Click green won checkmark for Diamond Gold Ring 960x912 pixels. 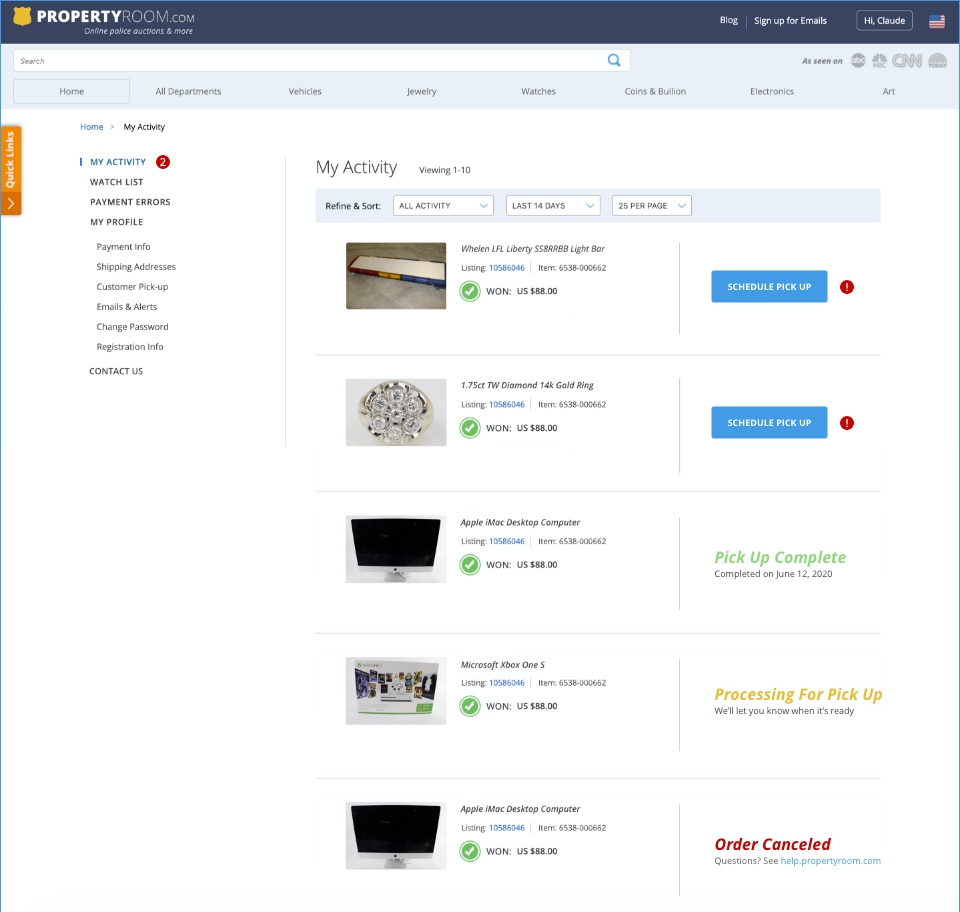[x=470, y=428]
